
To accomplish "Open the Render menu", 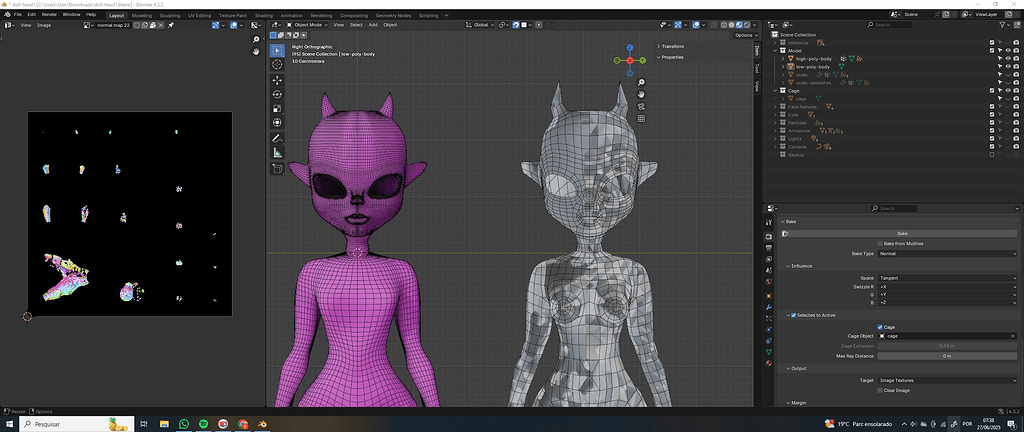I will click(49, 14).
